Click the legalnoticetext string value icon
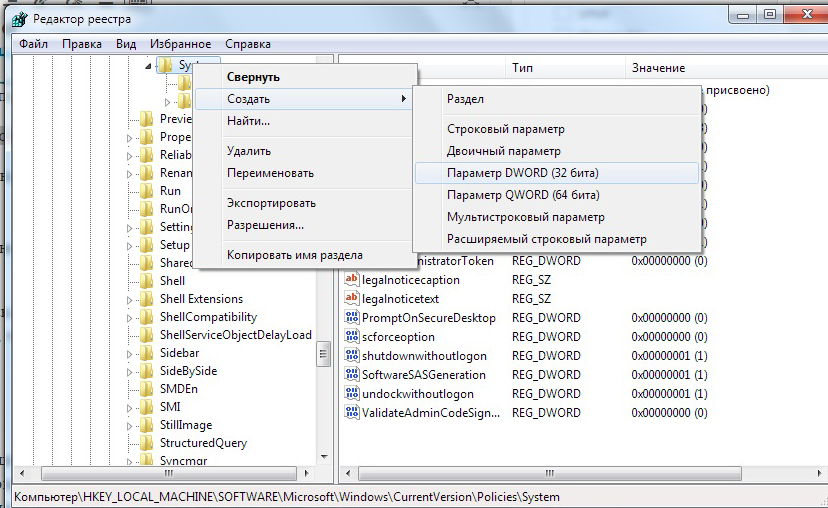Screen dimensions: 828x508 pos(351,298)
